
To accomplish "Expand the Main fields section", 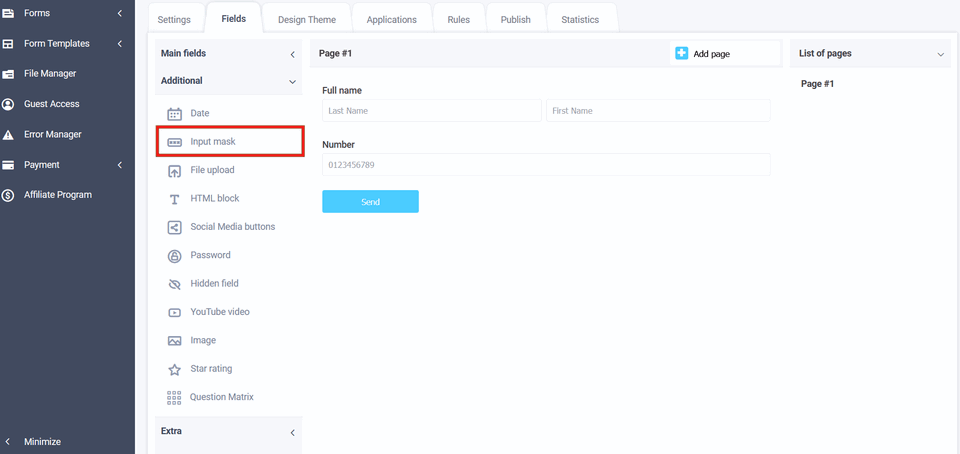I will coord(292,54).
